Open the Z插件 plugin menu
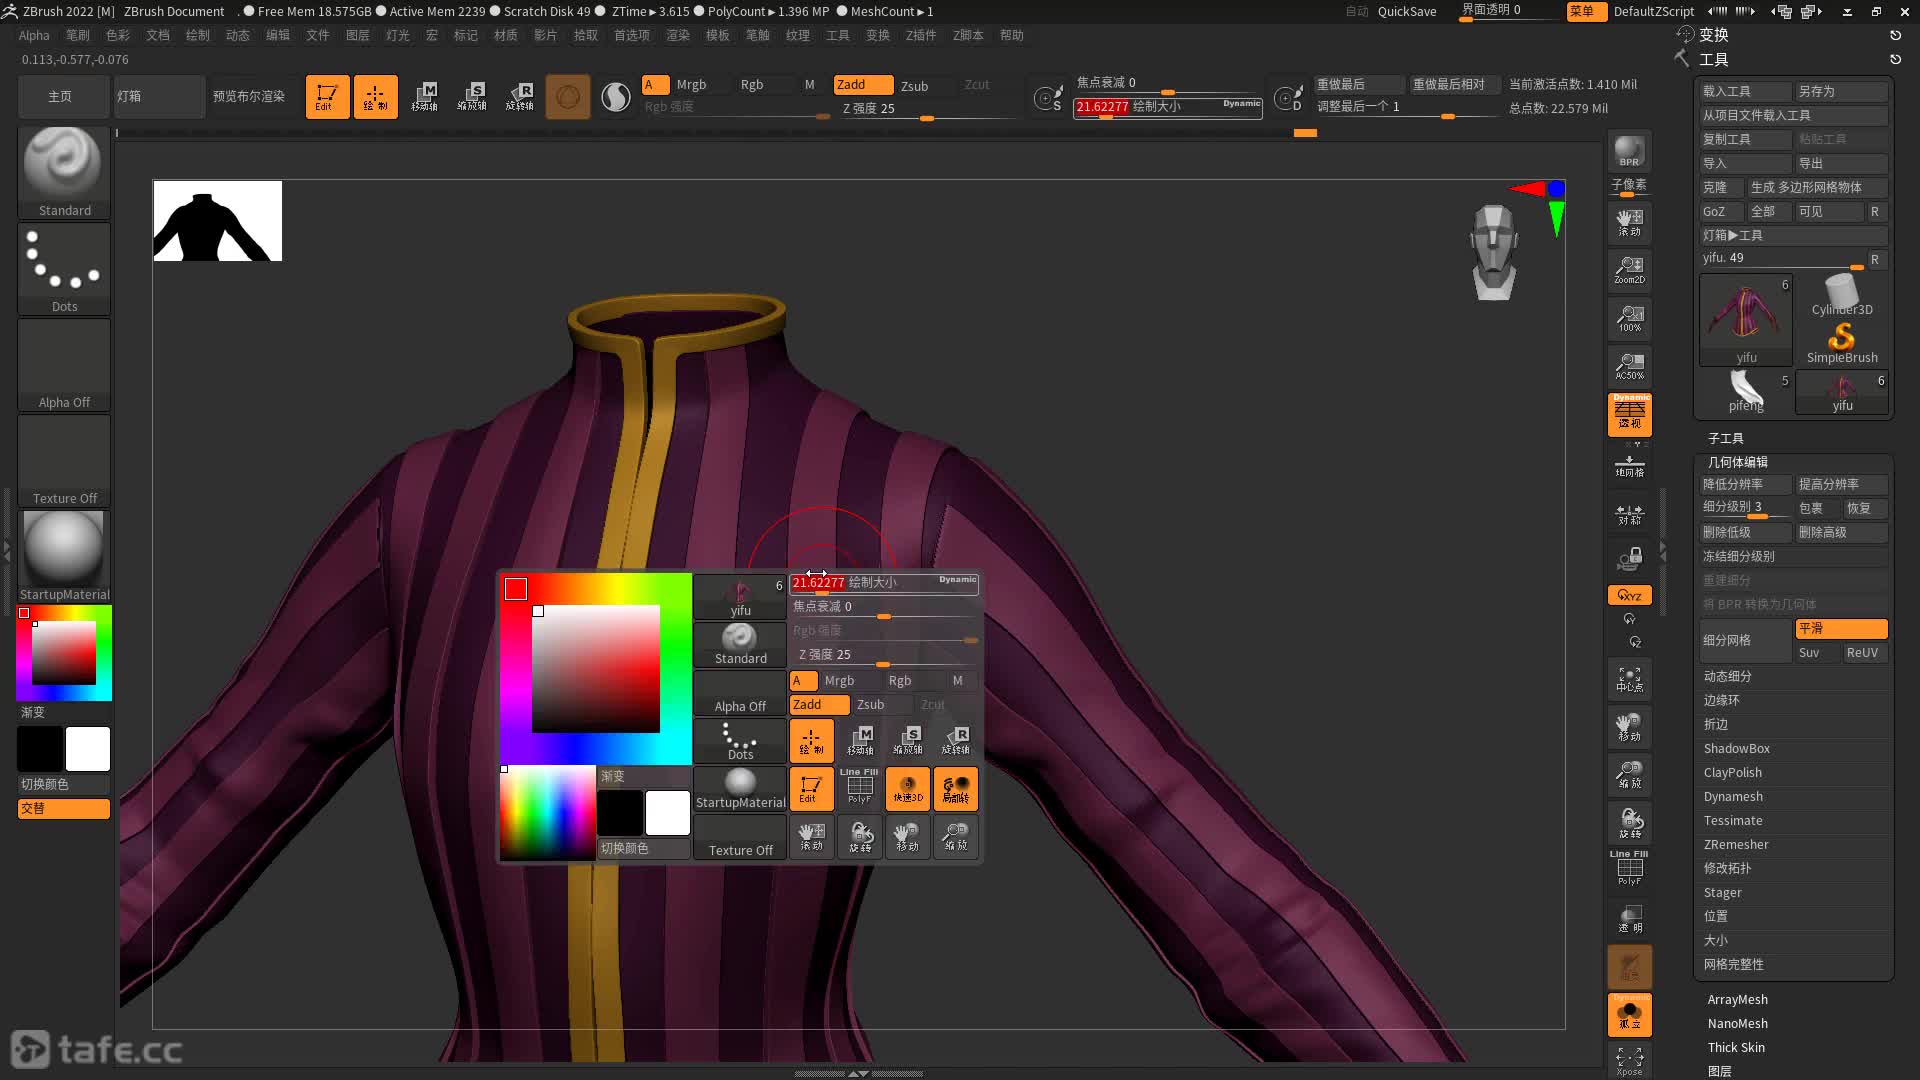 921,35
